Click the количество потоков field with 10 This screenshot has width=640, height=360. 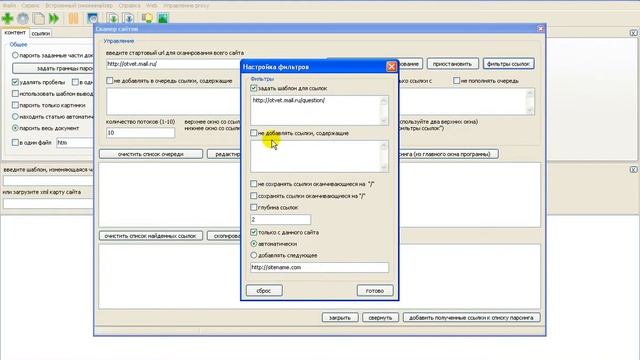[x=140, y=133]
